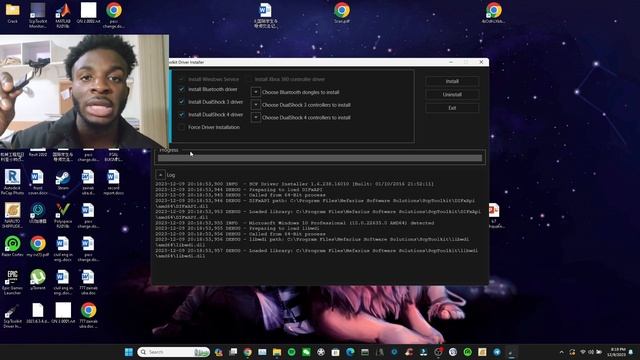640x360 pixels.
Task: Click the webcam video overlay
Action: click(x=84, y=91)
